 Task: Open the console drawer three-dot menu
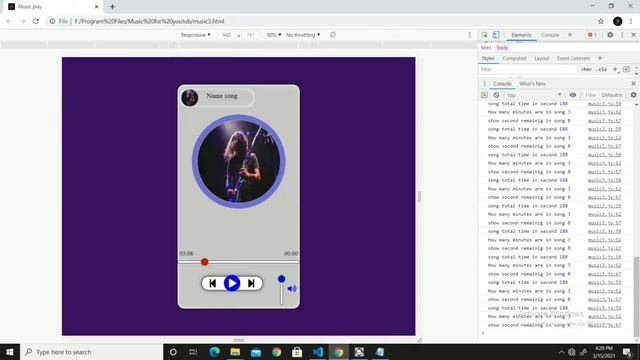(484, 84)
